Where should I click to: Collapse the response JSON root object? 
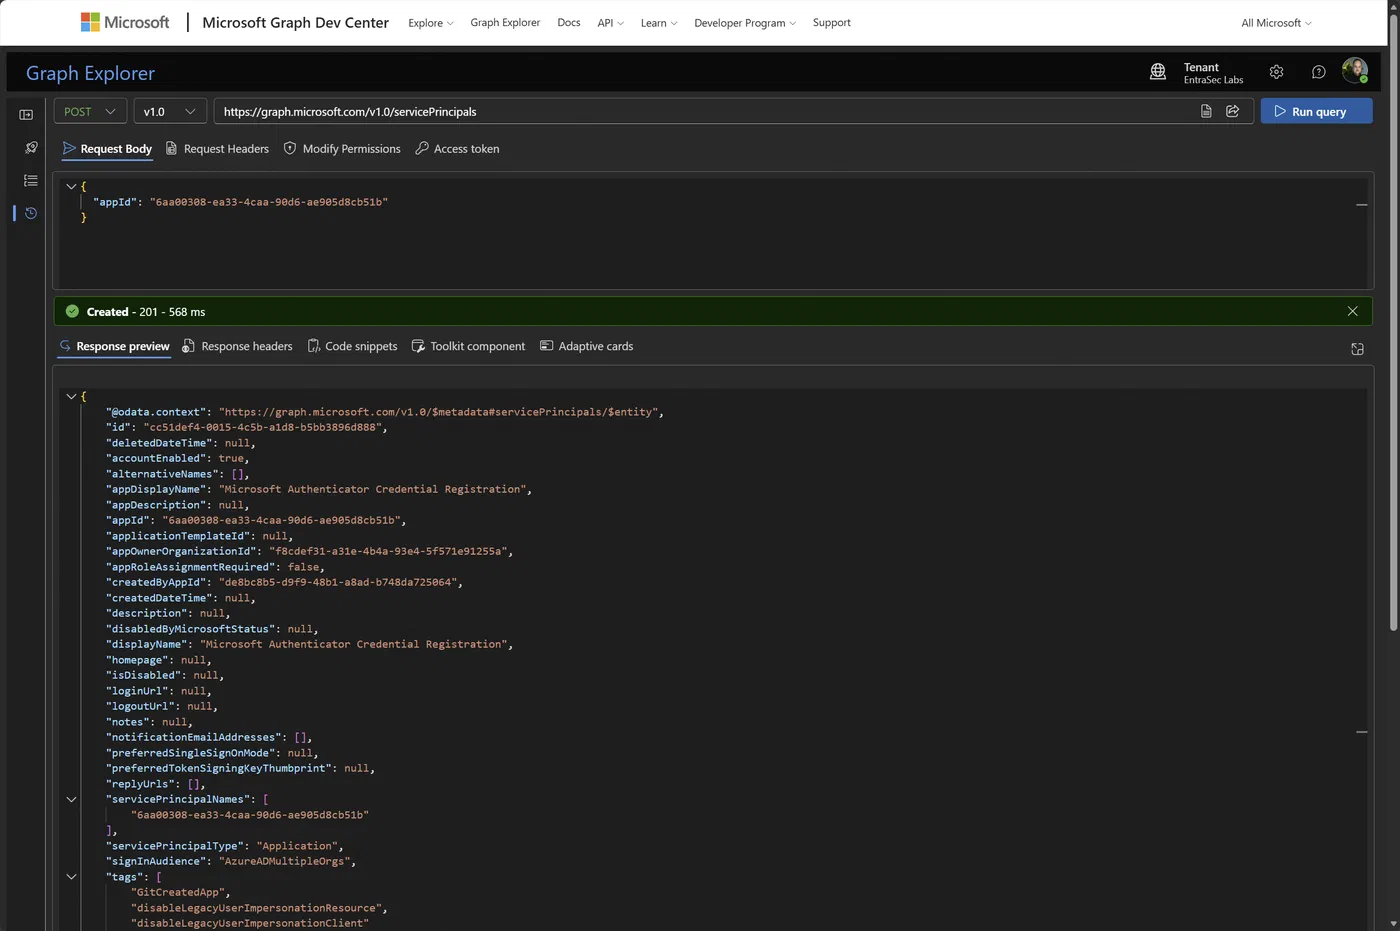(71, 396)
